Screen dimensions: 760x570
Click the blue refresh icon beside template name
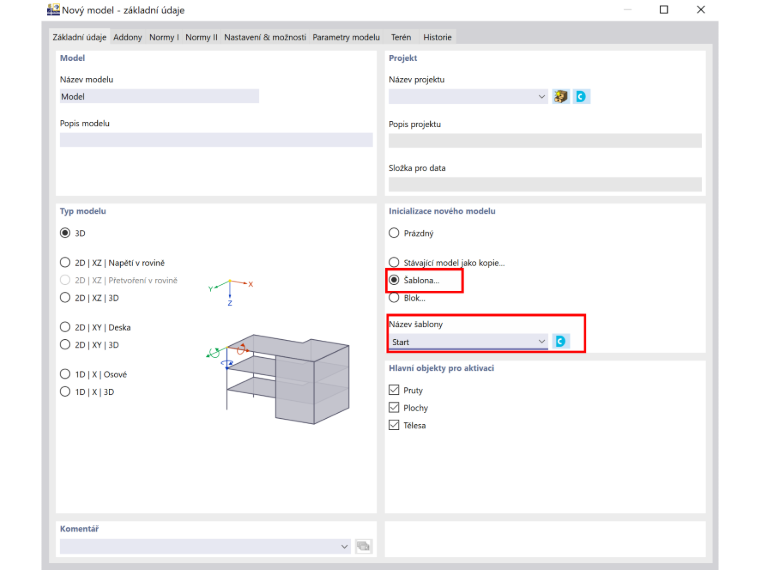(x=561, y=341)
